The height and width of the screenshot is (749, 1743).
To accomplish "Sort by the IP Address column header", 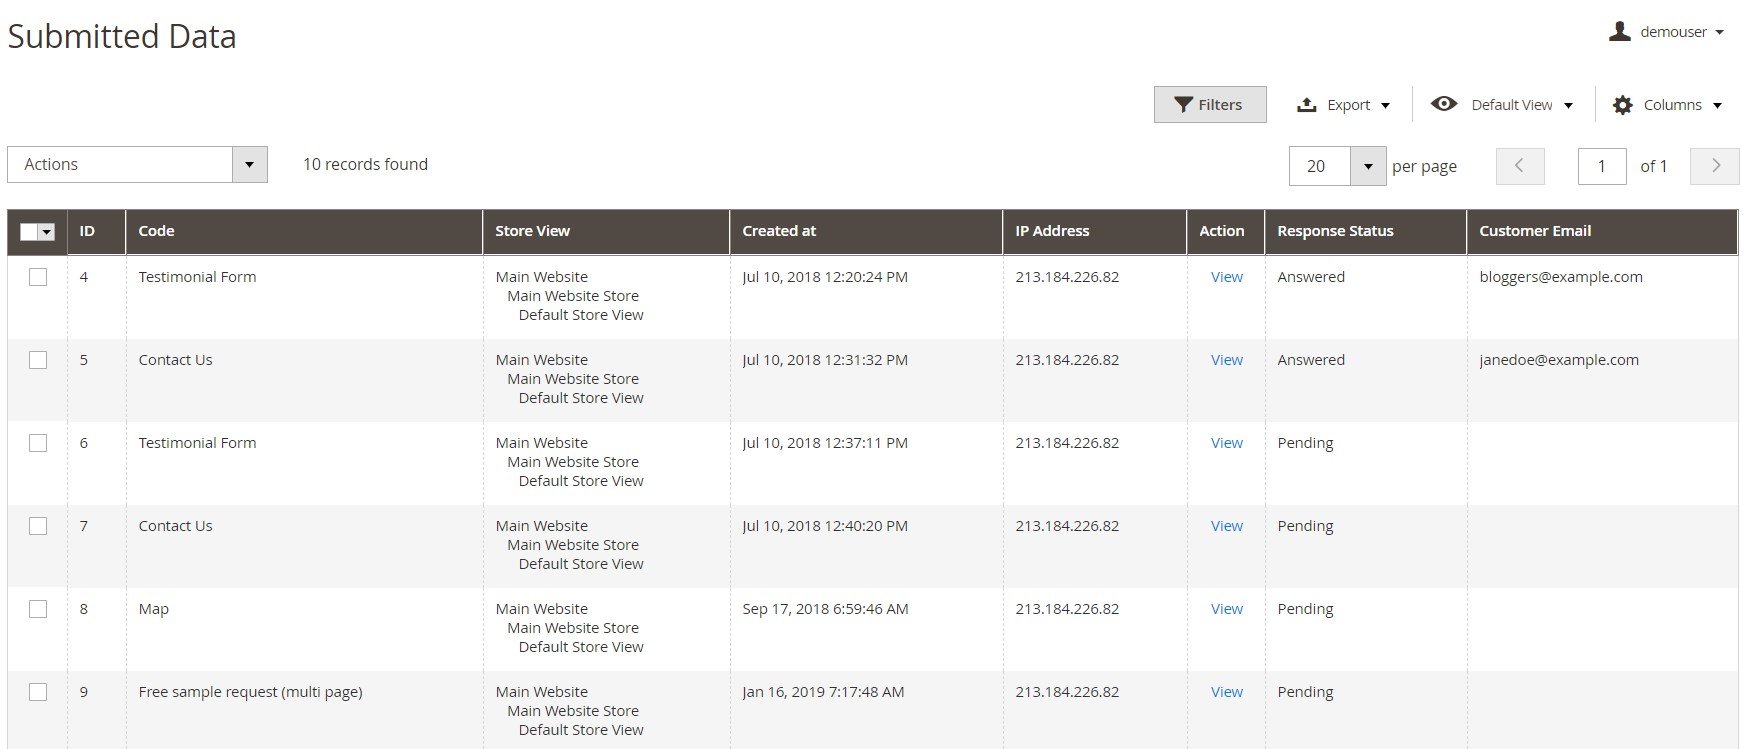I will pos(1095,232).
